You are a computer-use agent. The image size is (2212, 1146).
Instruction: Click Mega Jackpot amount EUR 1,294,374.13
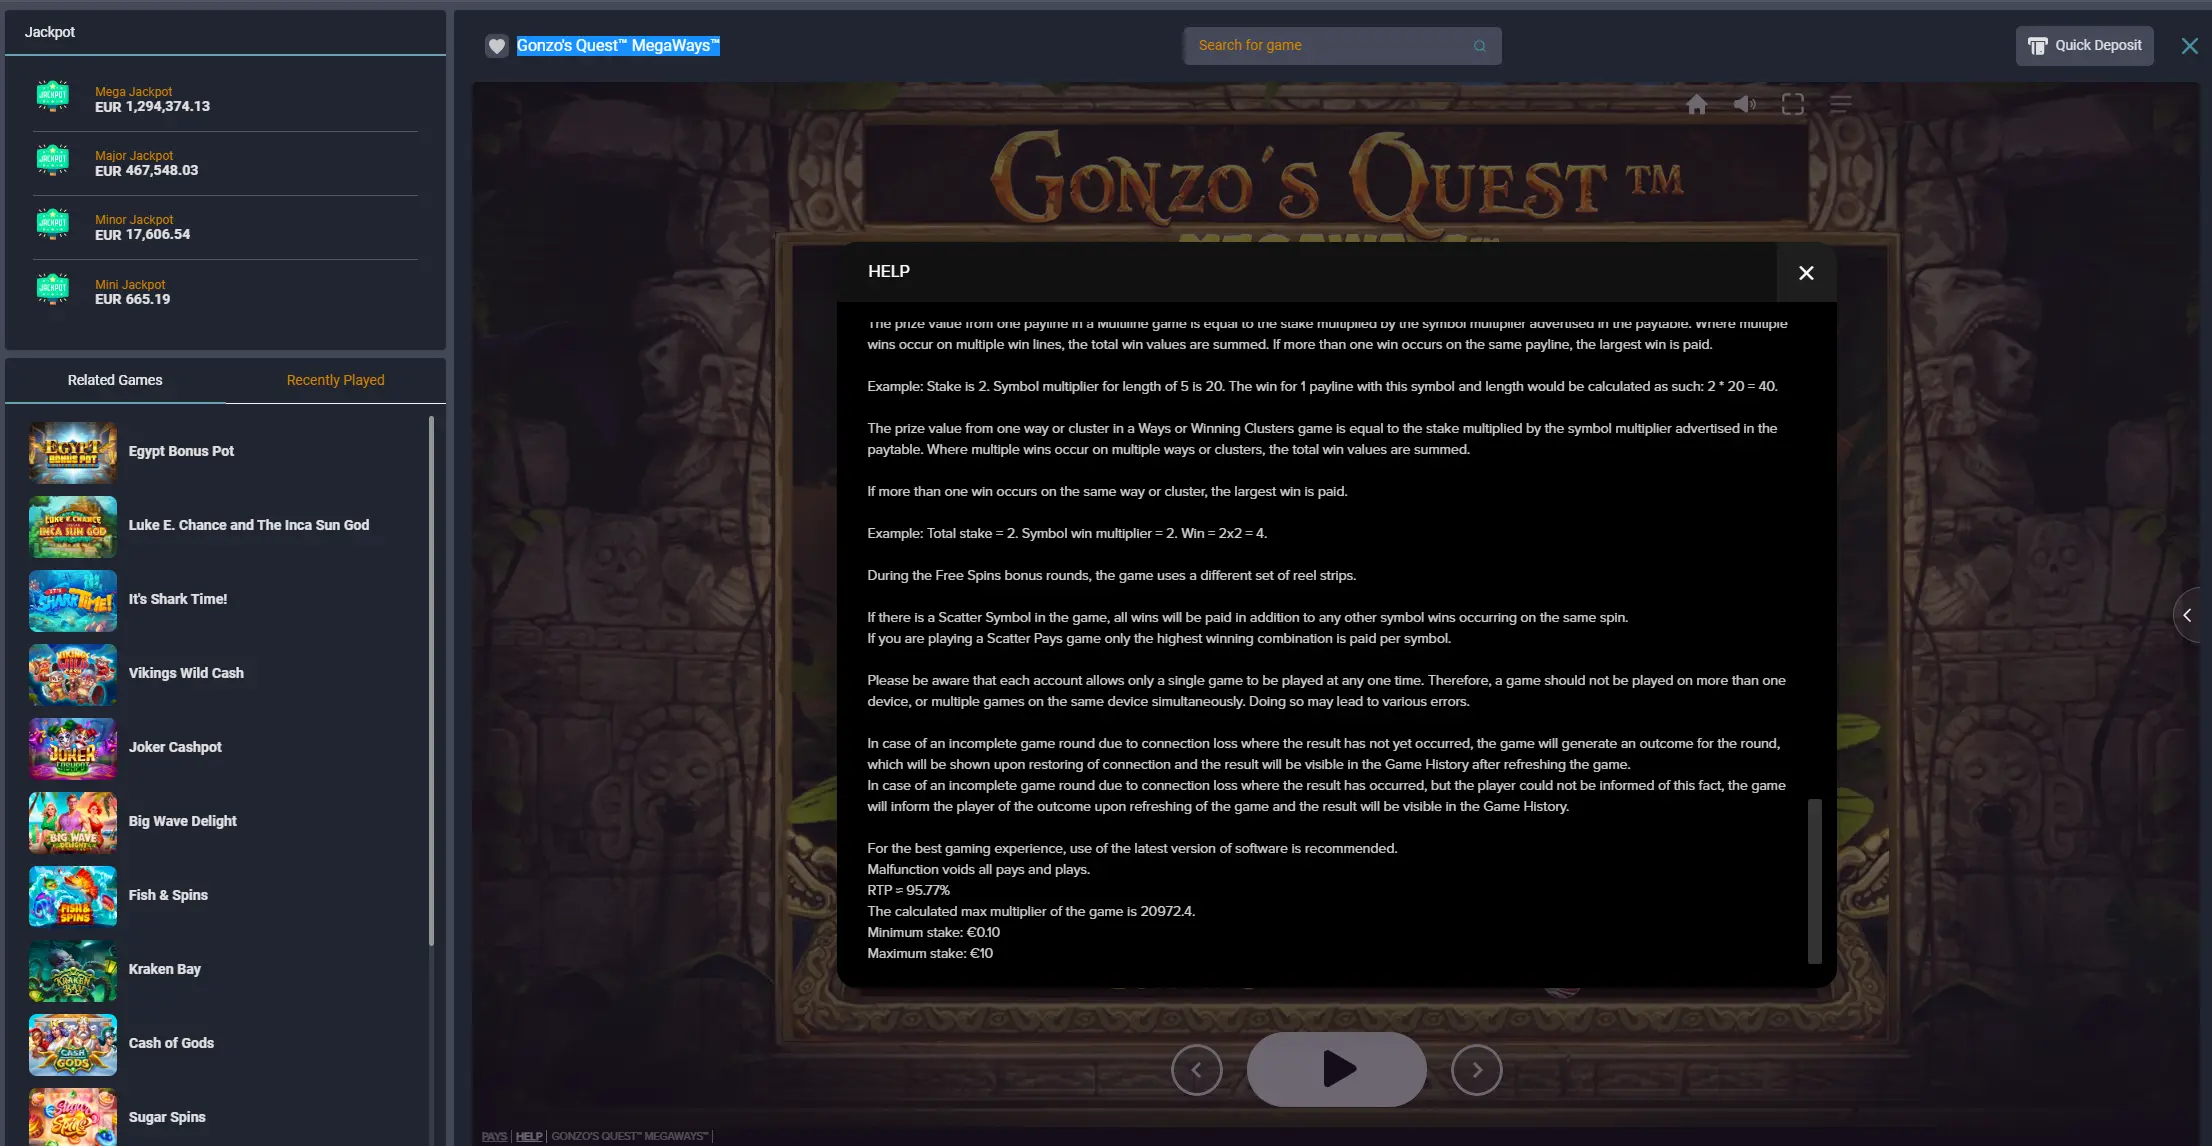pyautogui.click(x=152, y=106)
